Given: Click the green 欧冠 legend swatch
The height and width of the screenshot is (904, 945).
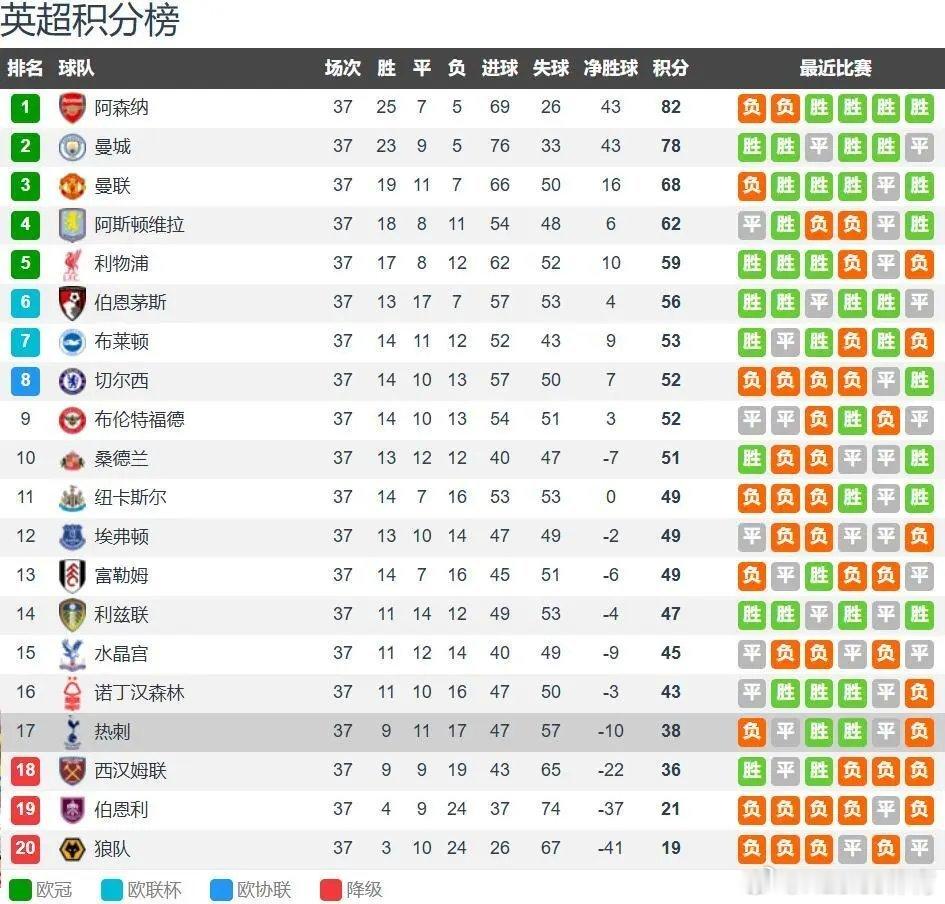Looking at the screenshot, I should [x=20, y=890].
